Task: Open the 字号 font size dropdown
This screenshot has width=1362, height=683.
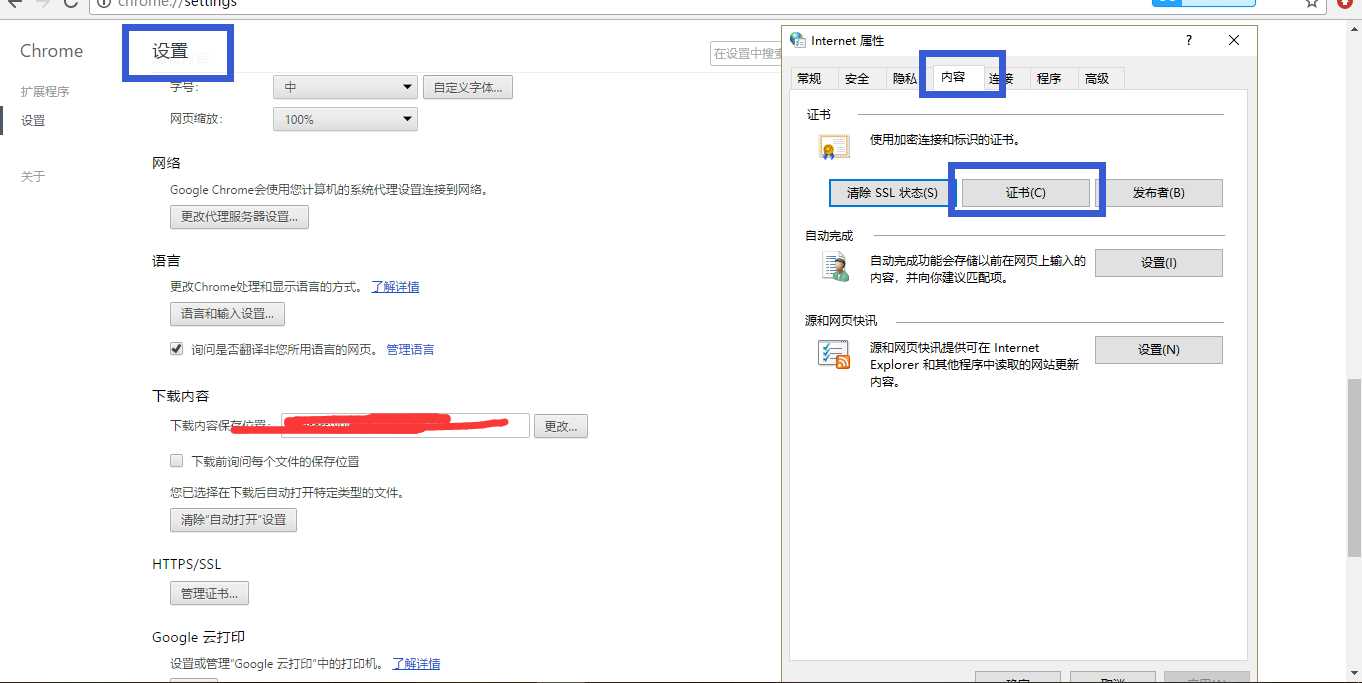Action: pyautogui.click(x=345, y=87)
